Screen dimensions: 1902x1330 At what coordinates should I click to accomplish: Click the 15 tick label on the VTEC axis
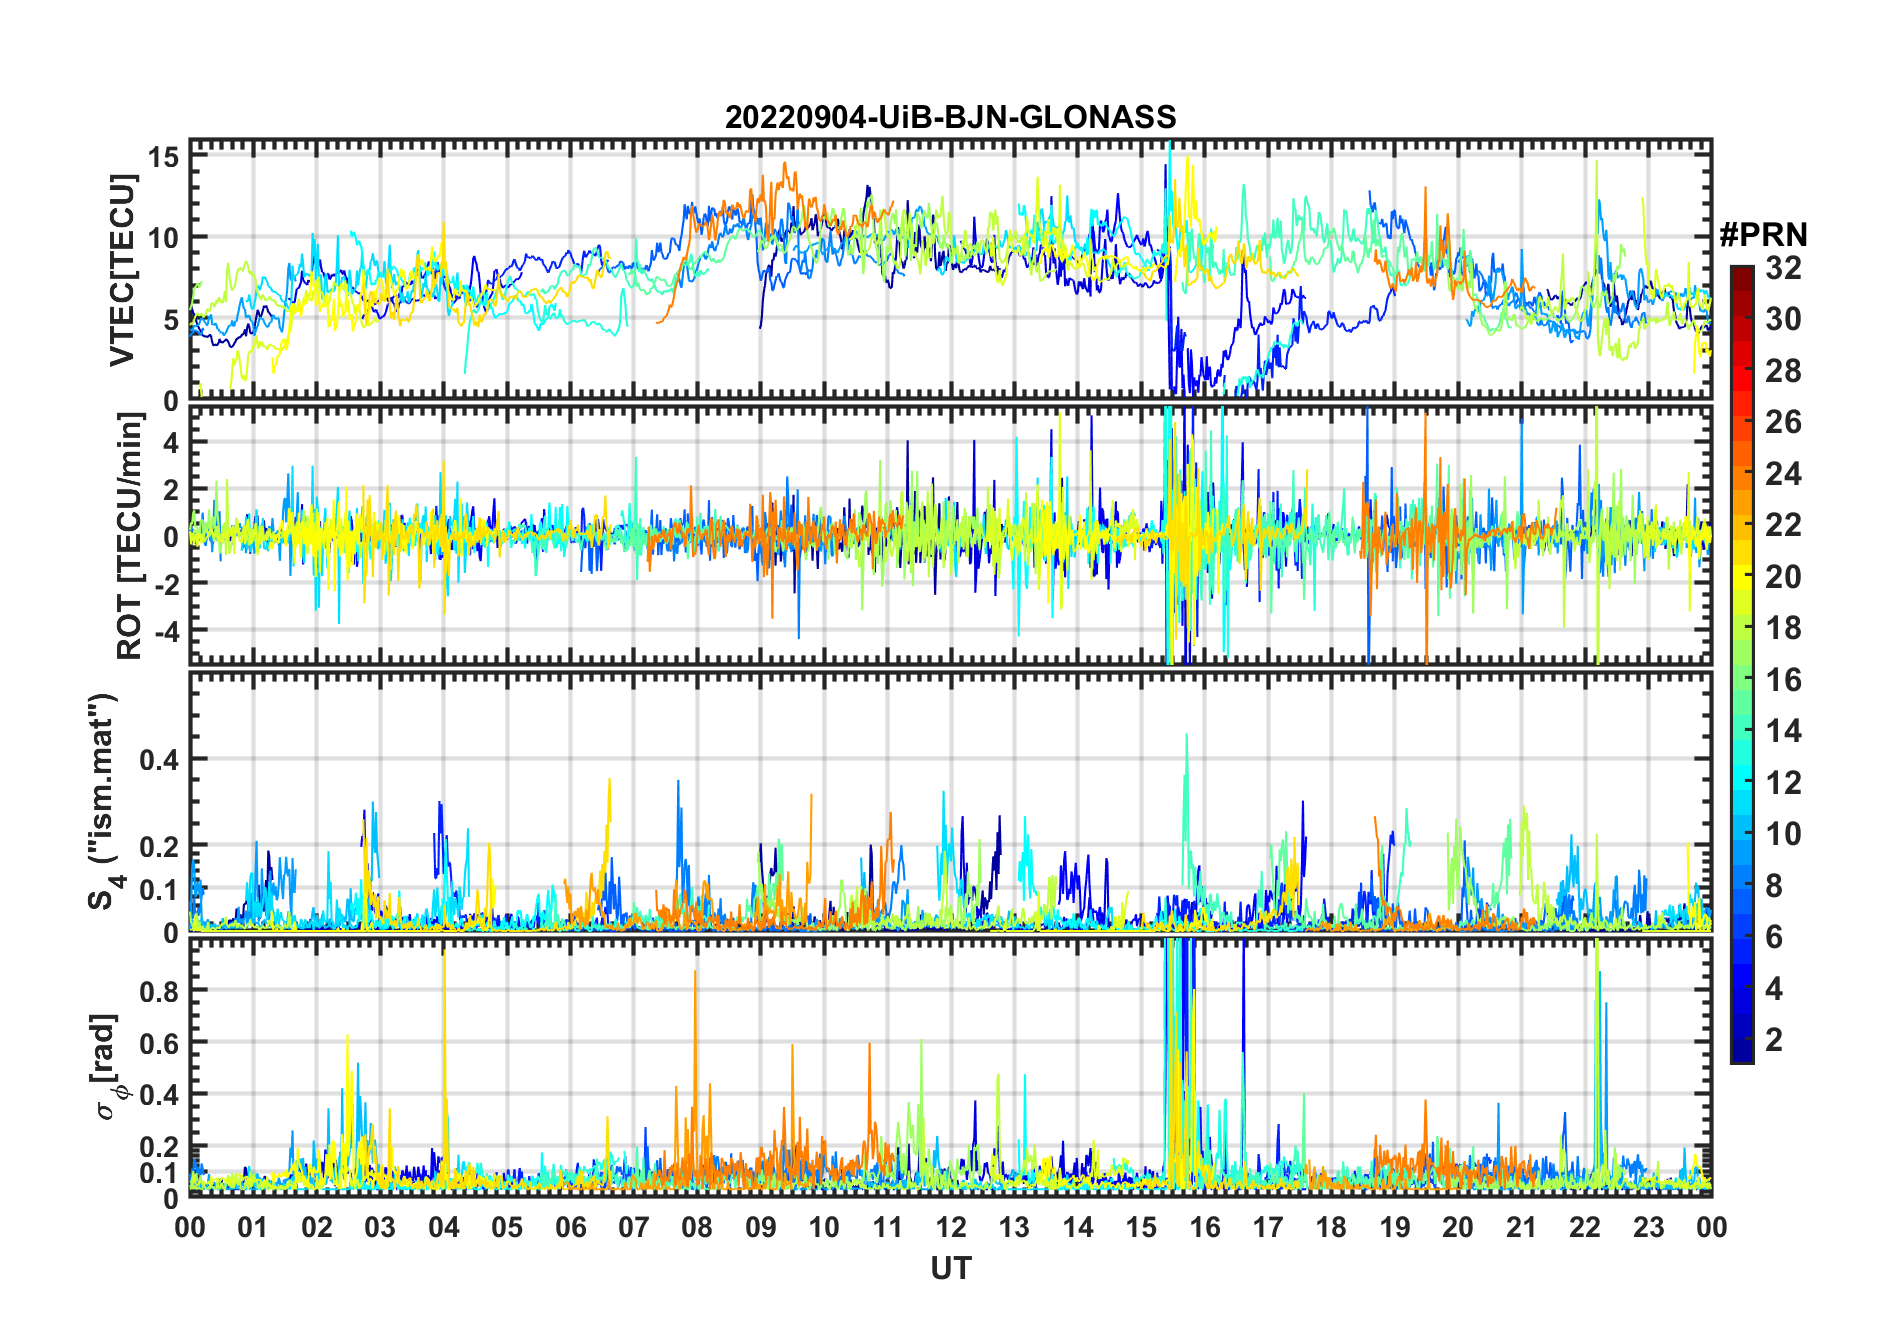(x=164, y=156)
